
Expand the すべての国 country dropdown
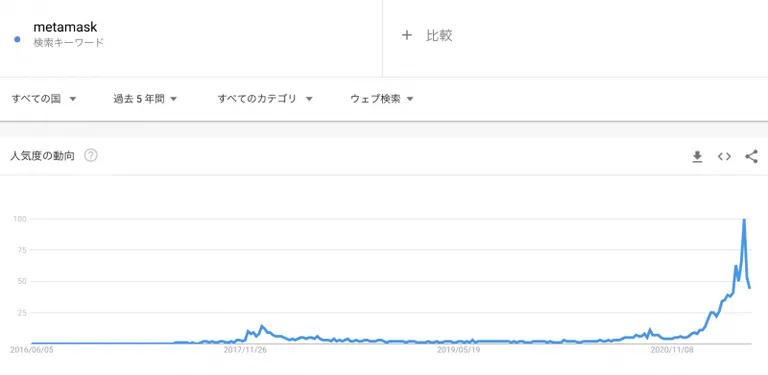click(x=44, y=99)
